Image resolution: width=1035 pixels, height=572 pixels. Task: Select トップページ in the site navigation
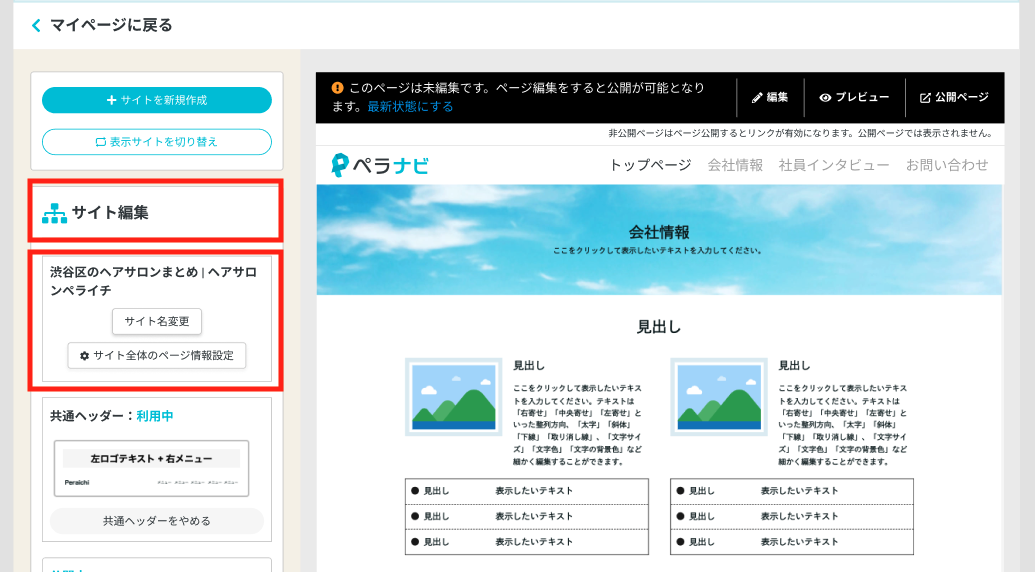tap(650, 165)
